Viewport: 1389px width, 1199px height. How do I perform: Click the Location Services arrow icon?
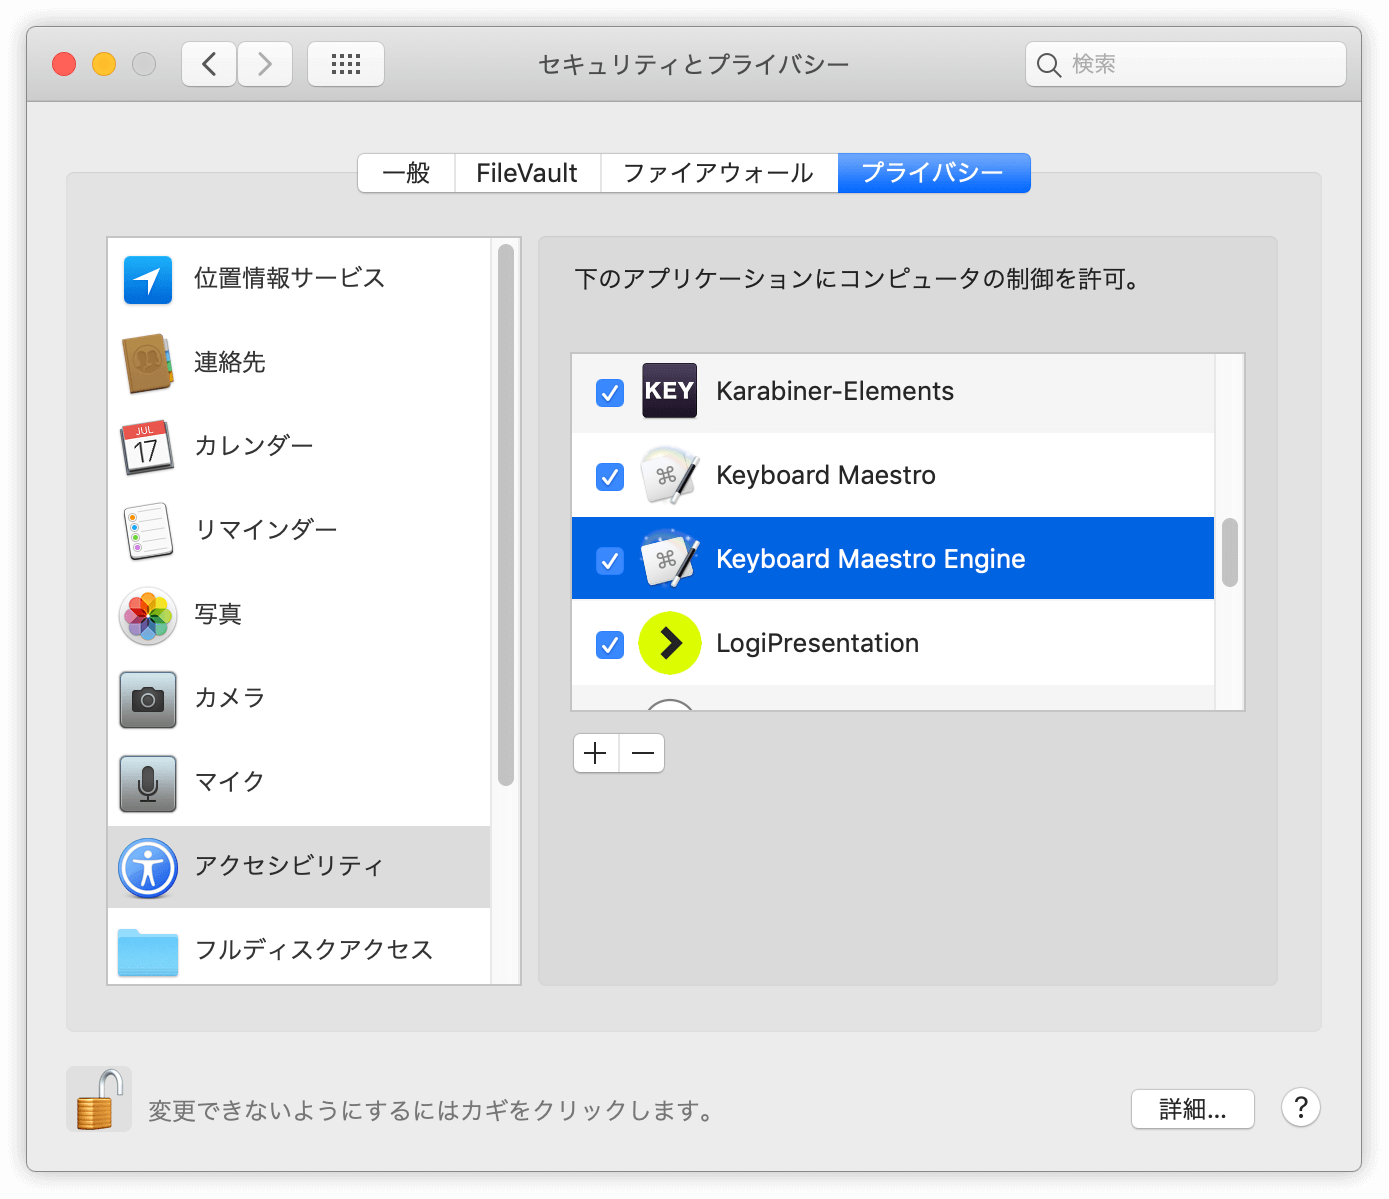coord(148,279)
